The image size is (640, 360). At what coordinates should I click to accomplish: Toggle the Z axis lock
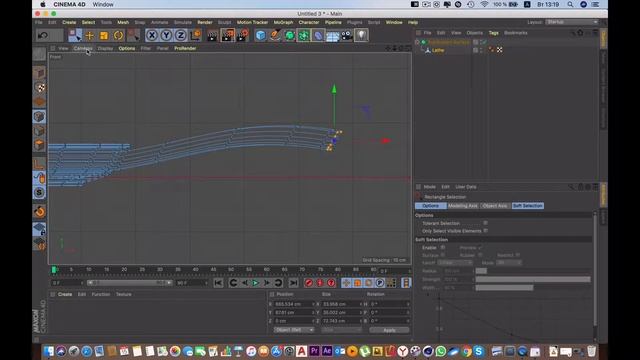[180, 36]
